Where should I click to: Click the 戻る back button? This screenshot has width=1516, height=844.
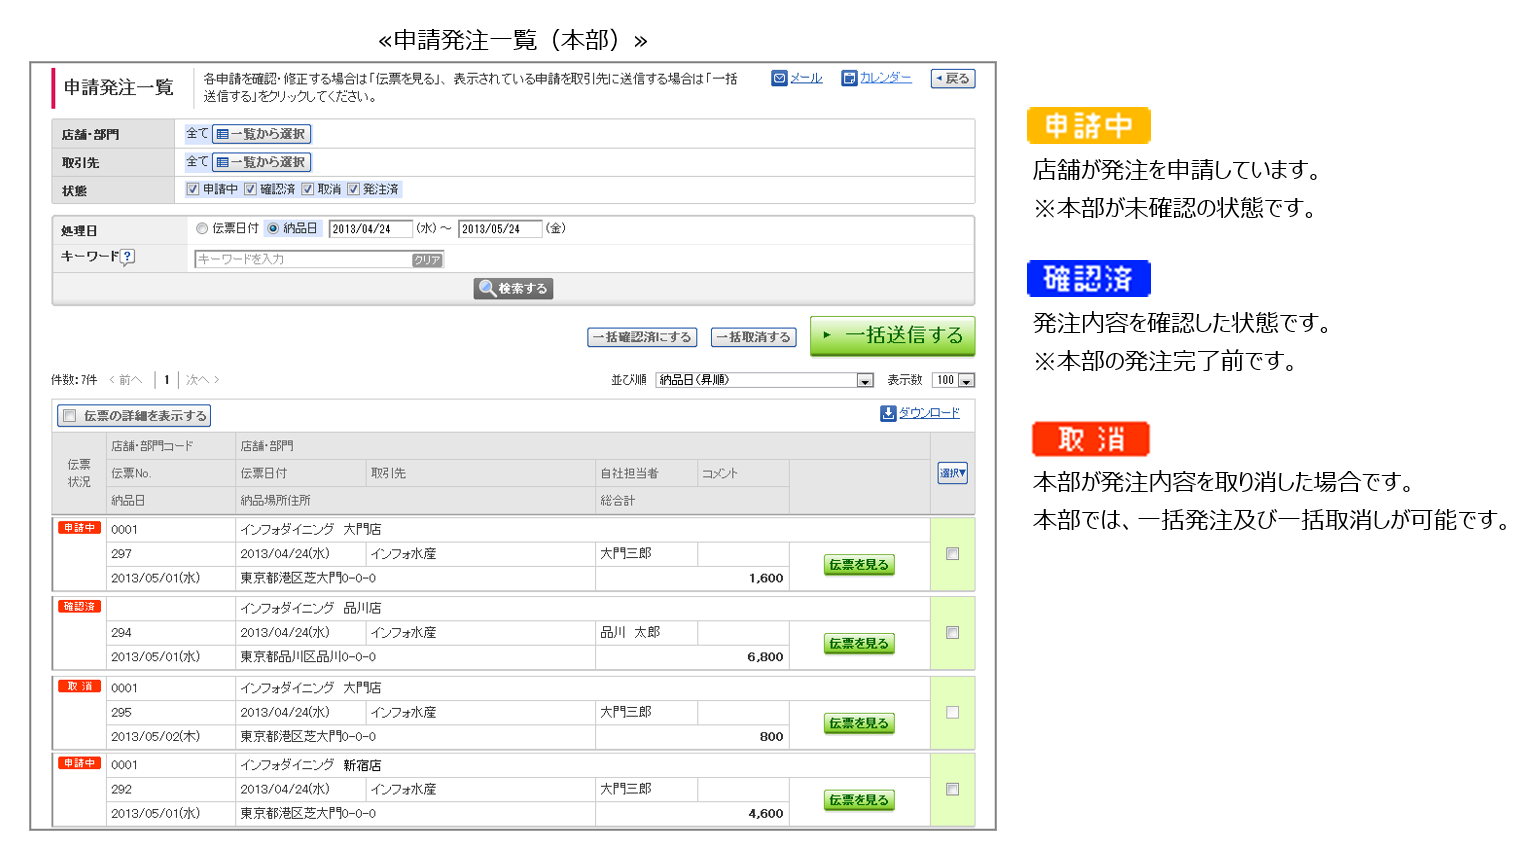pos(952,78)
